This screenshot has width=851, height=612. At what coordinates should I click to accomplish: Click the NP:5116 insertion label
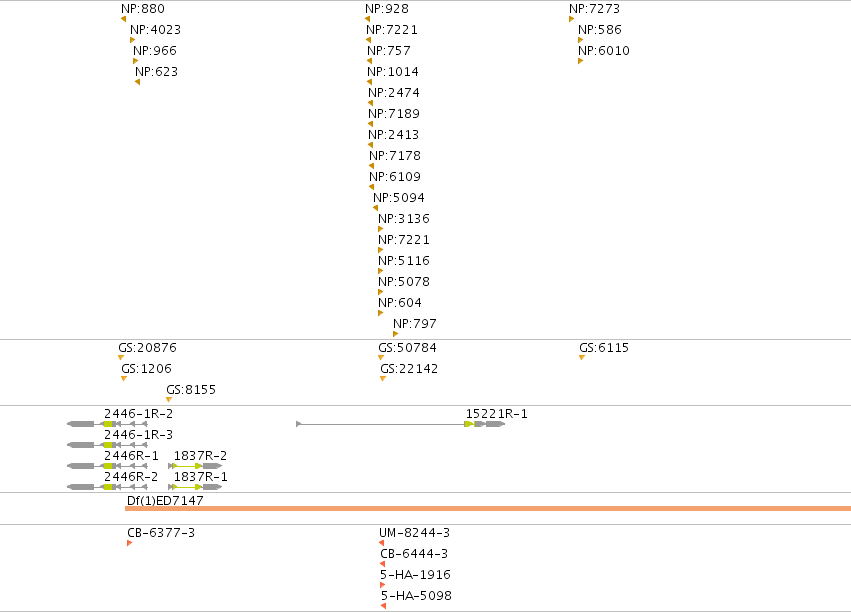coord(404,260)
